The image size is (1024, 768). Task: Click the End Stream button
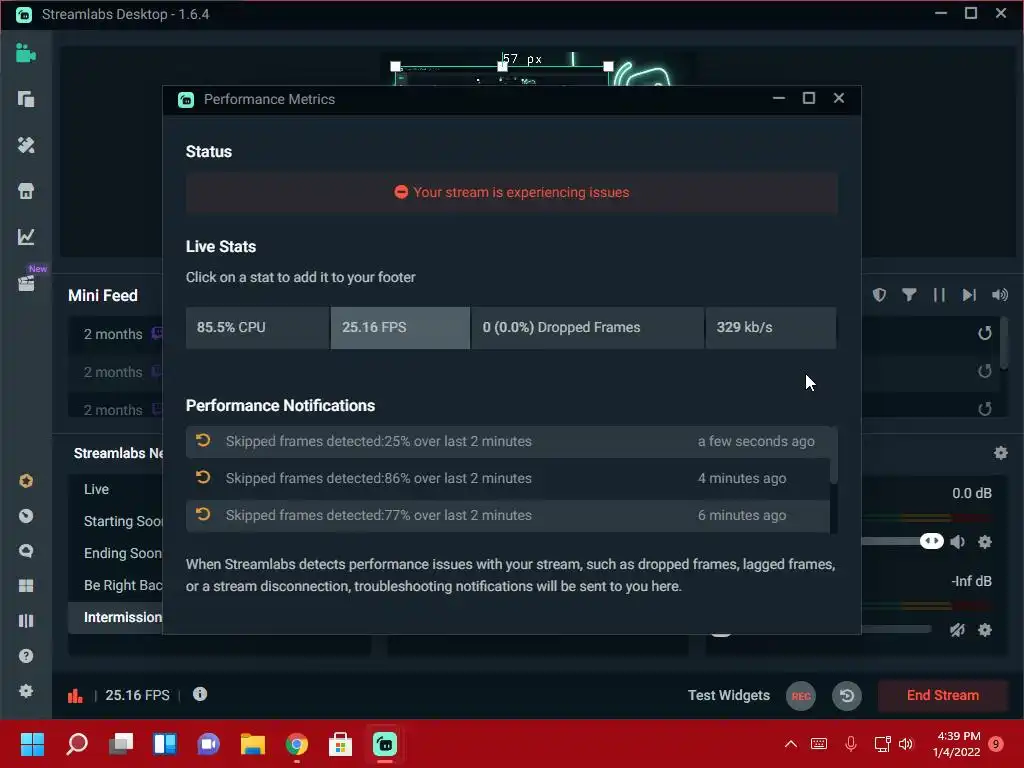click(942, 696)
